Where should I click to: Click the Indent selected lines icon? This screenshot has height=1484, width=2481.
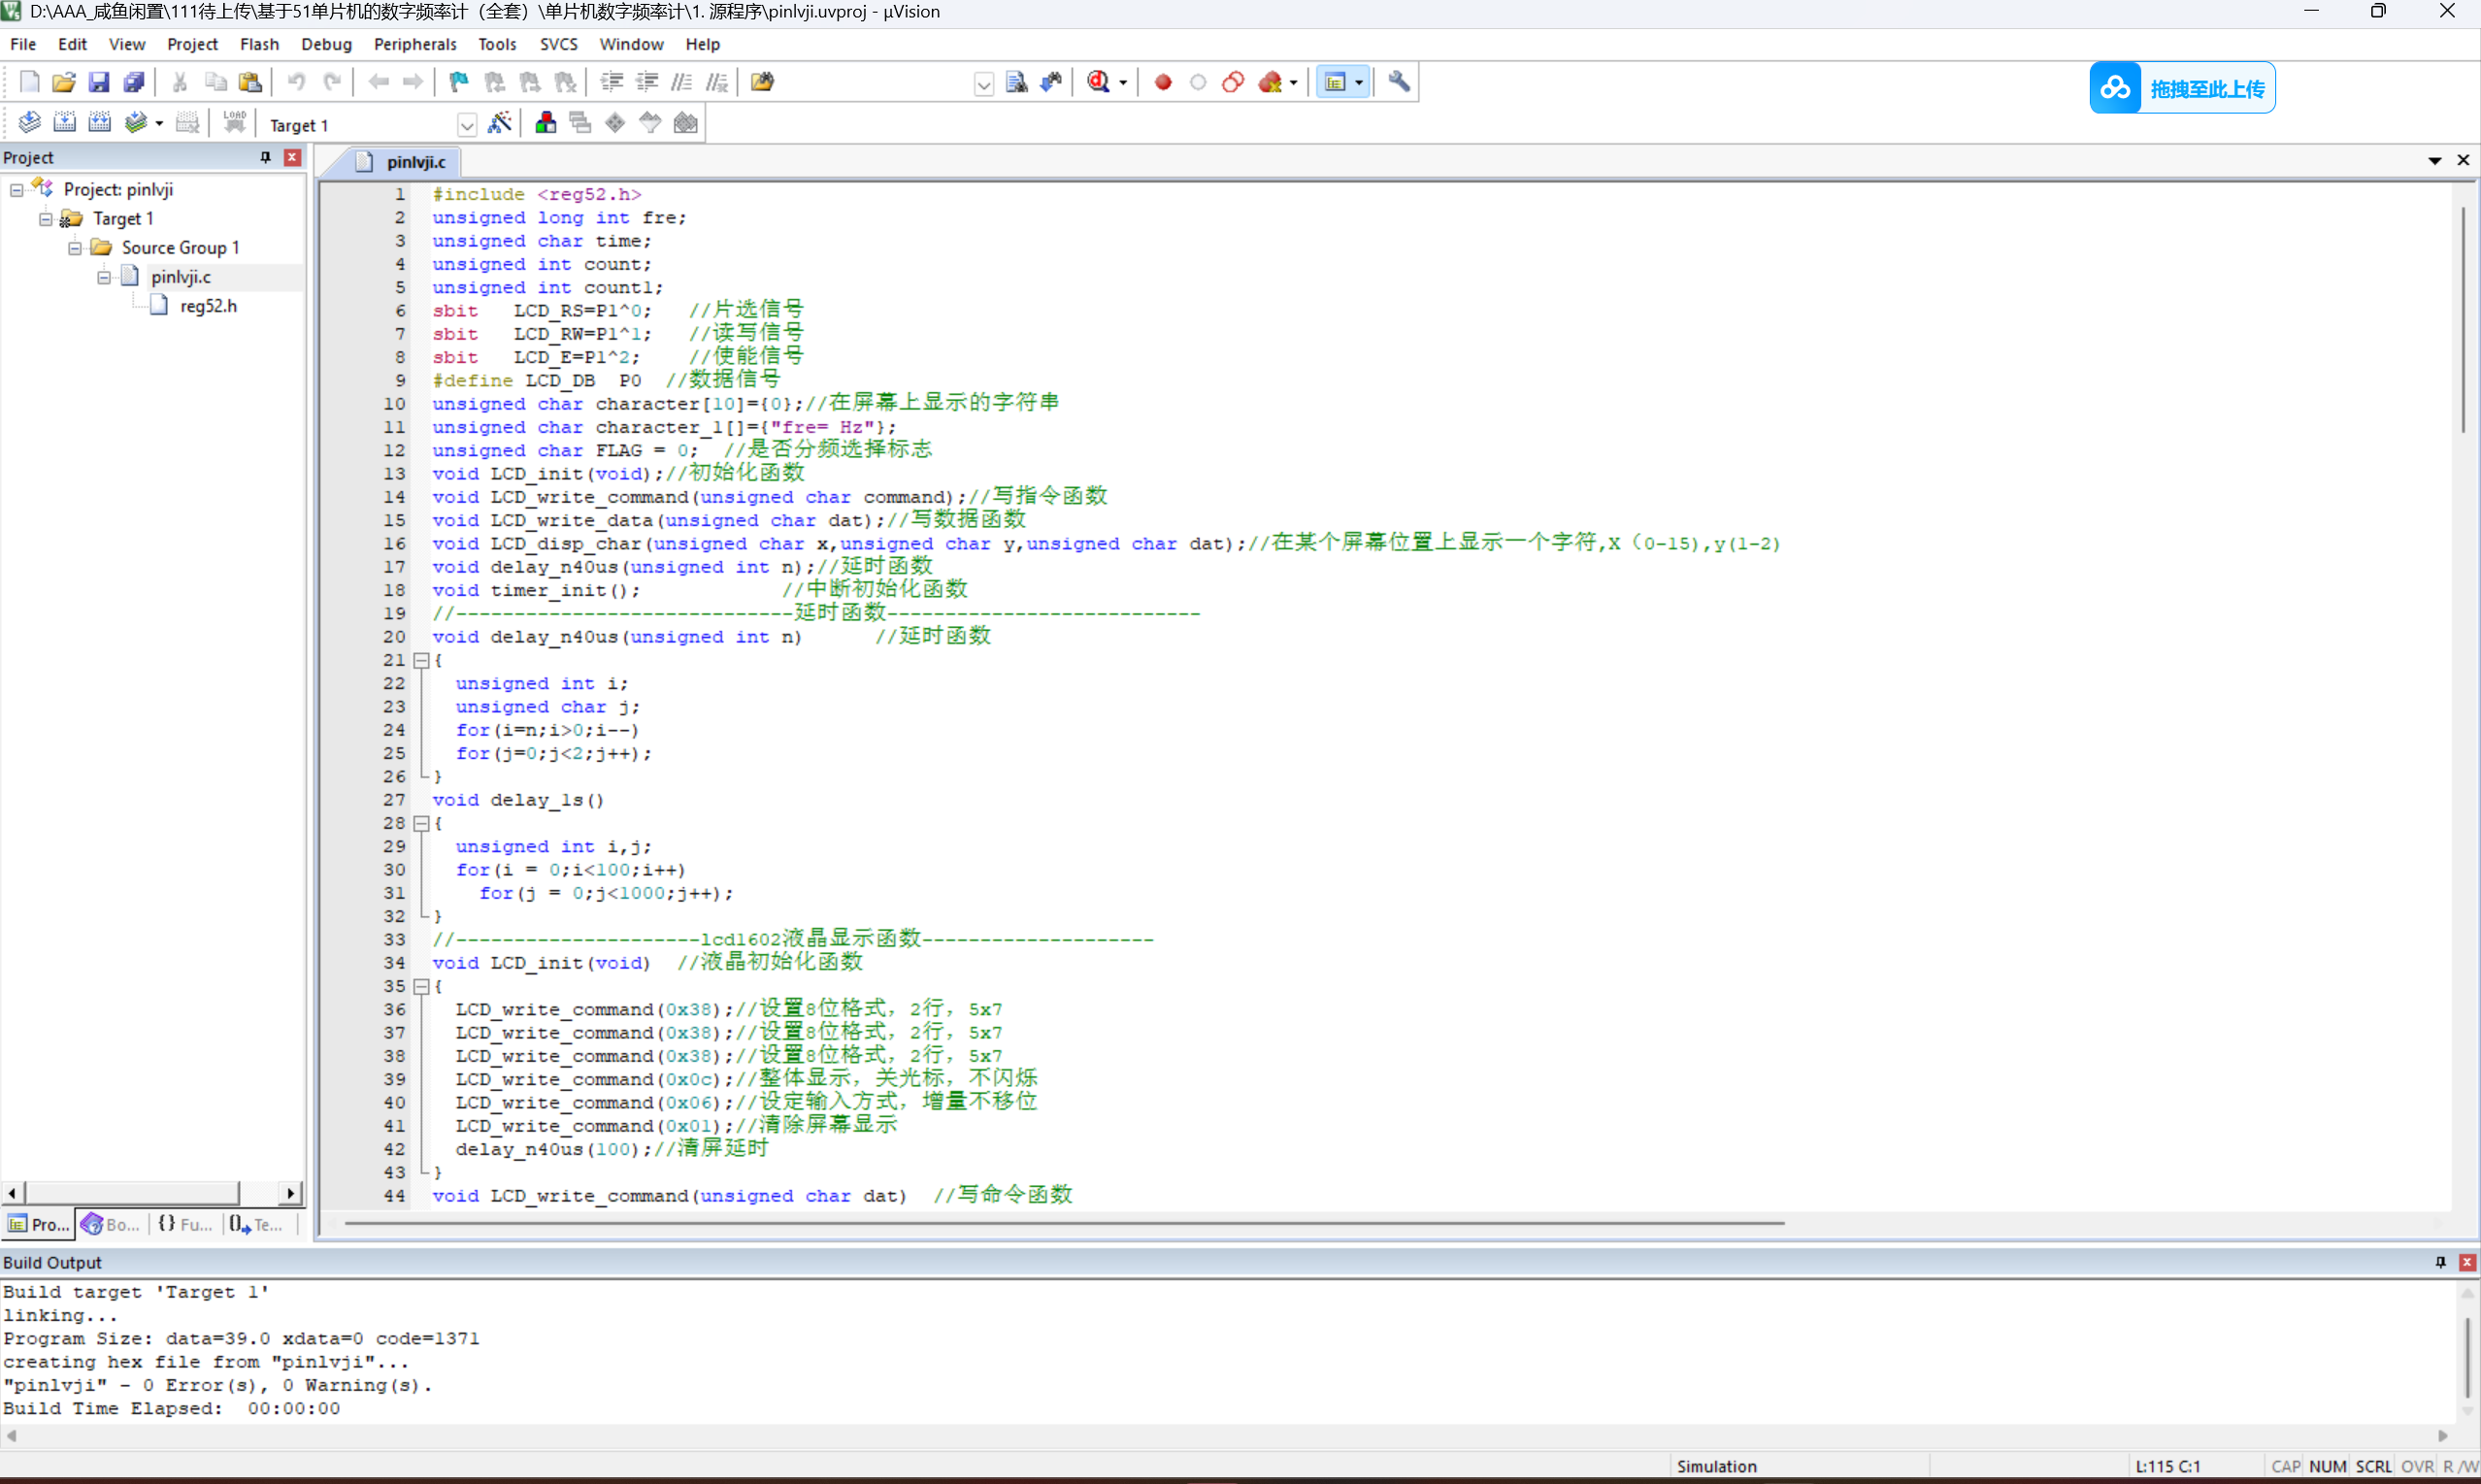click(x=612, y=82)
